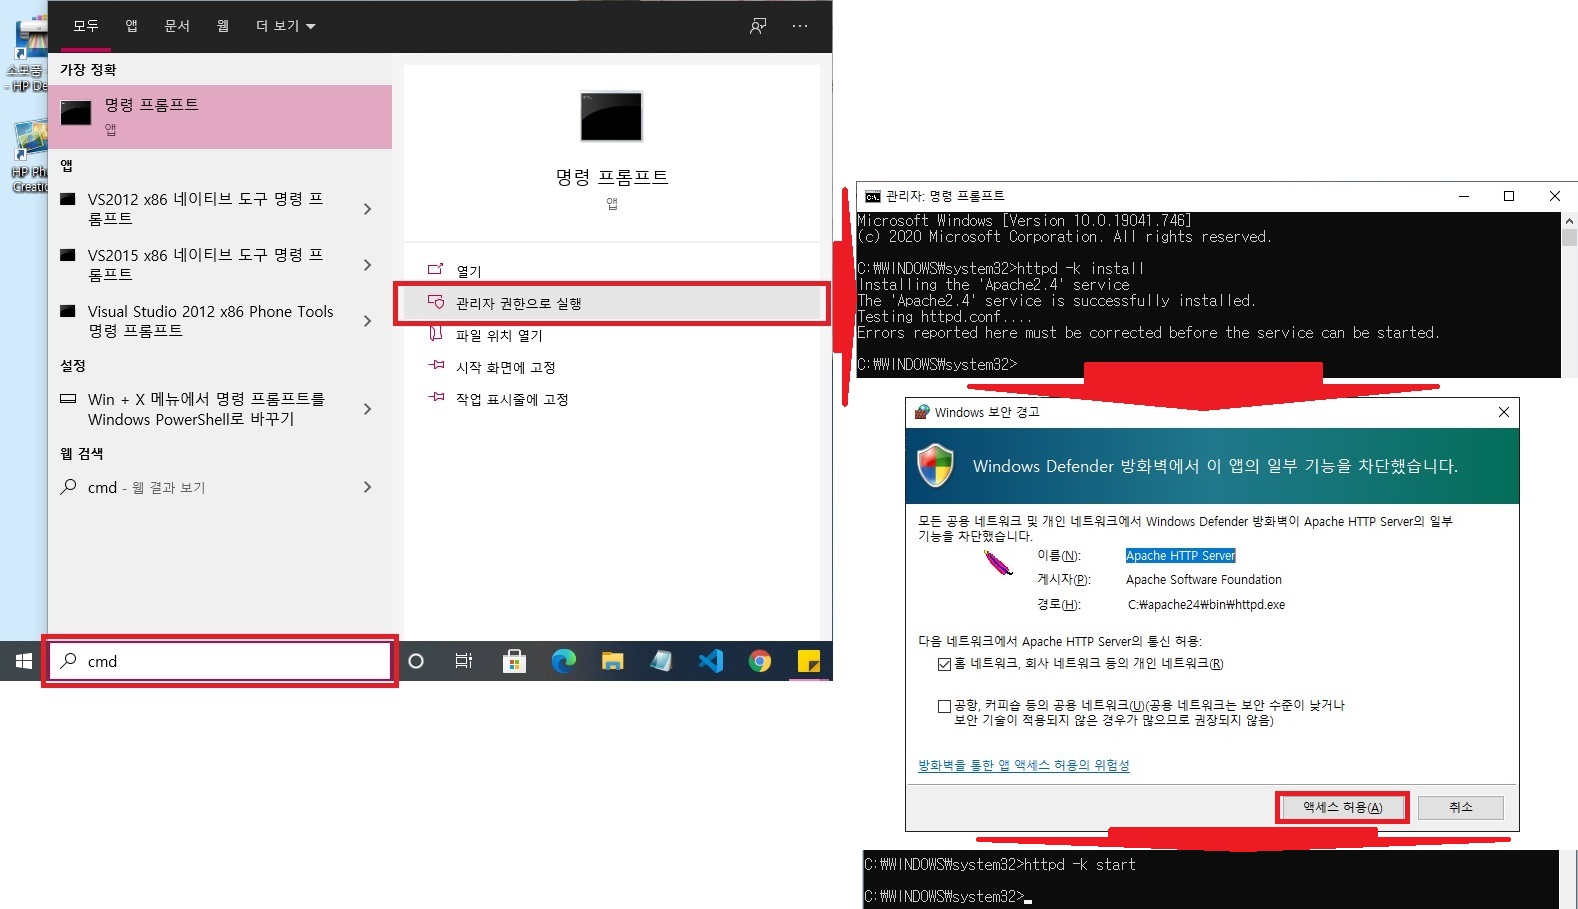
Task: Maximize the 관리자: 명령 프롬프트 window
Action: [x=1509, y=196]
